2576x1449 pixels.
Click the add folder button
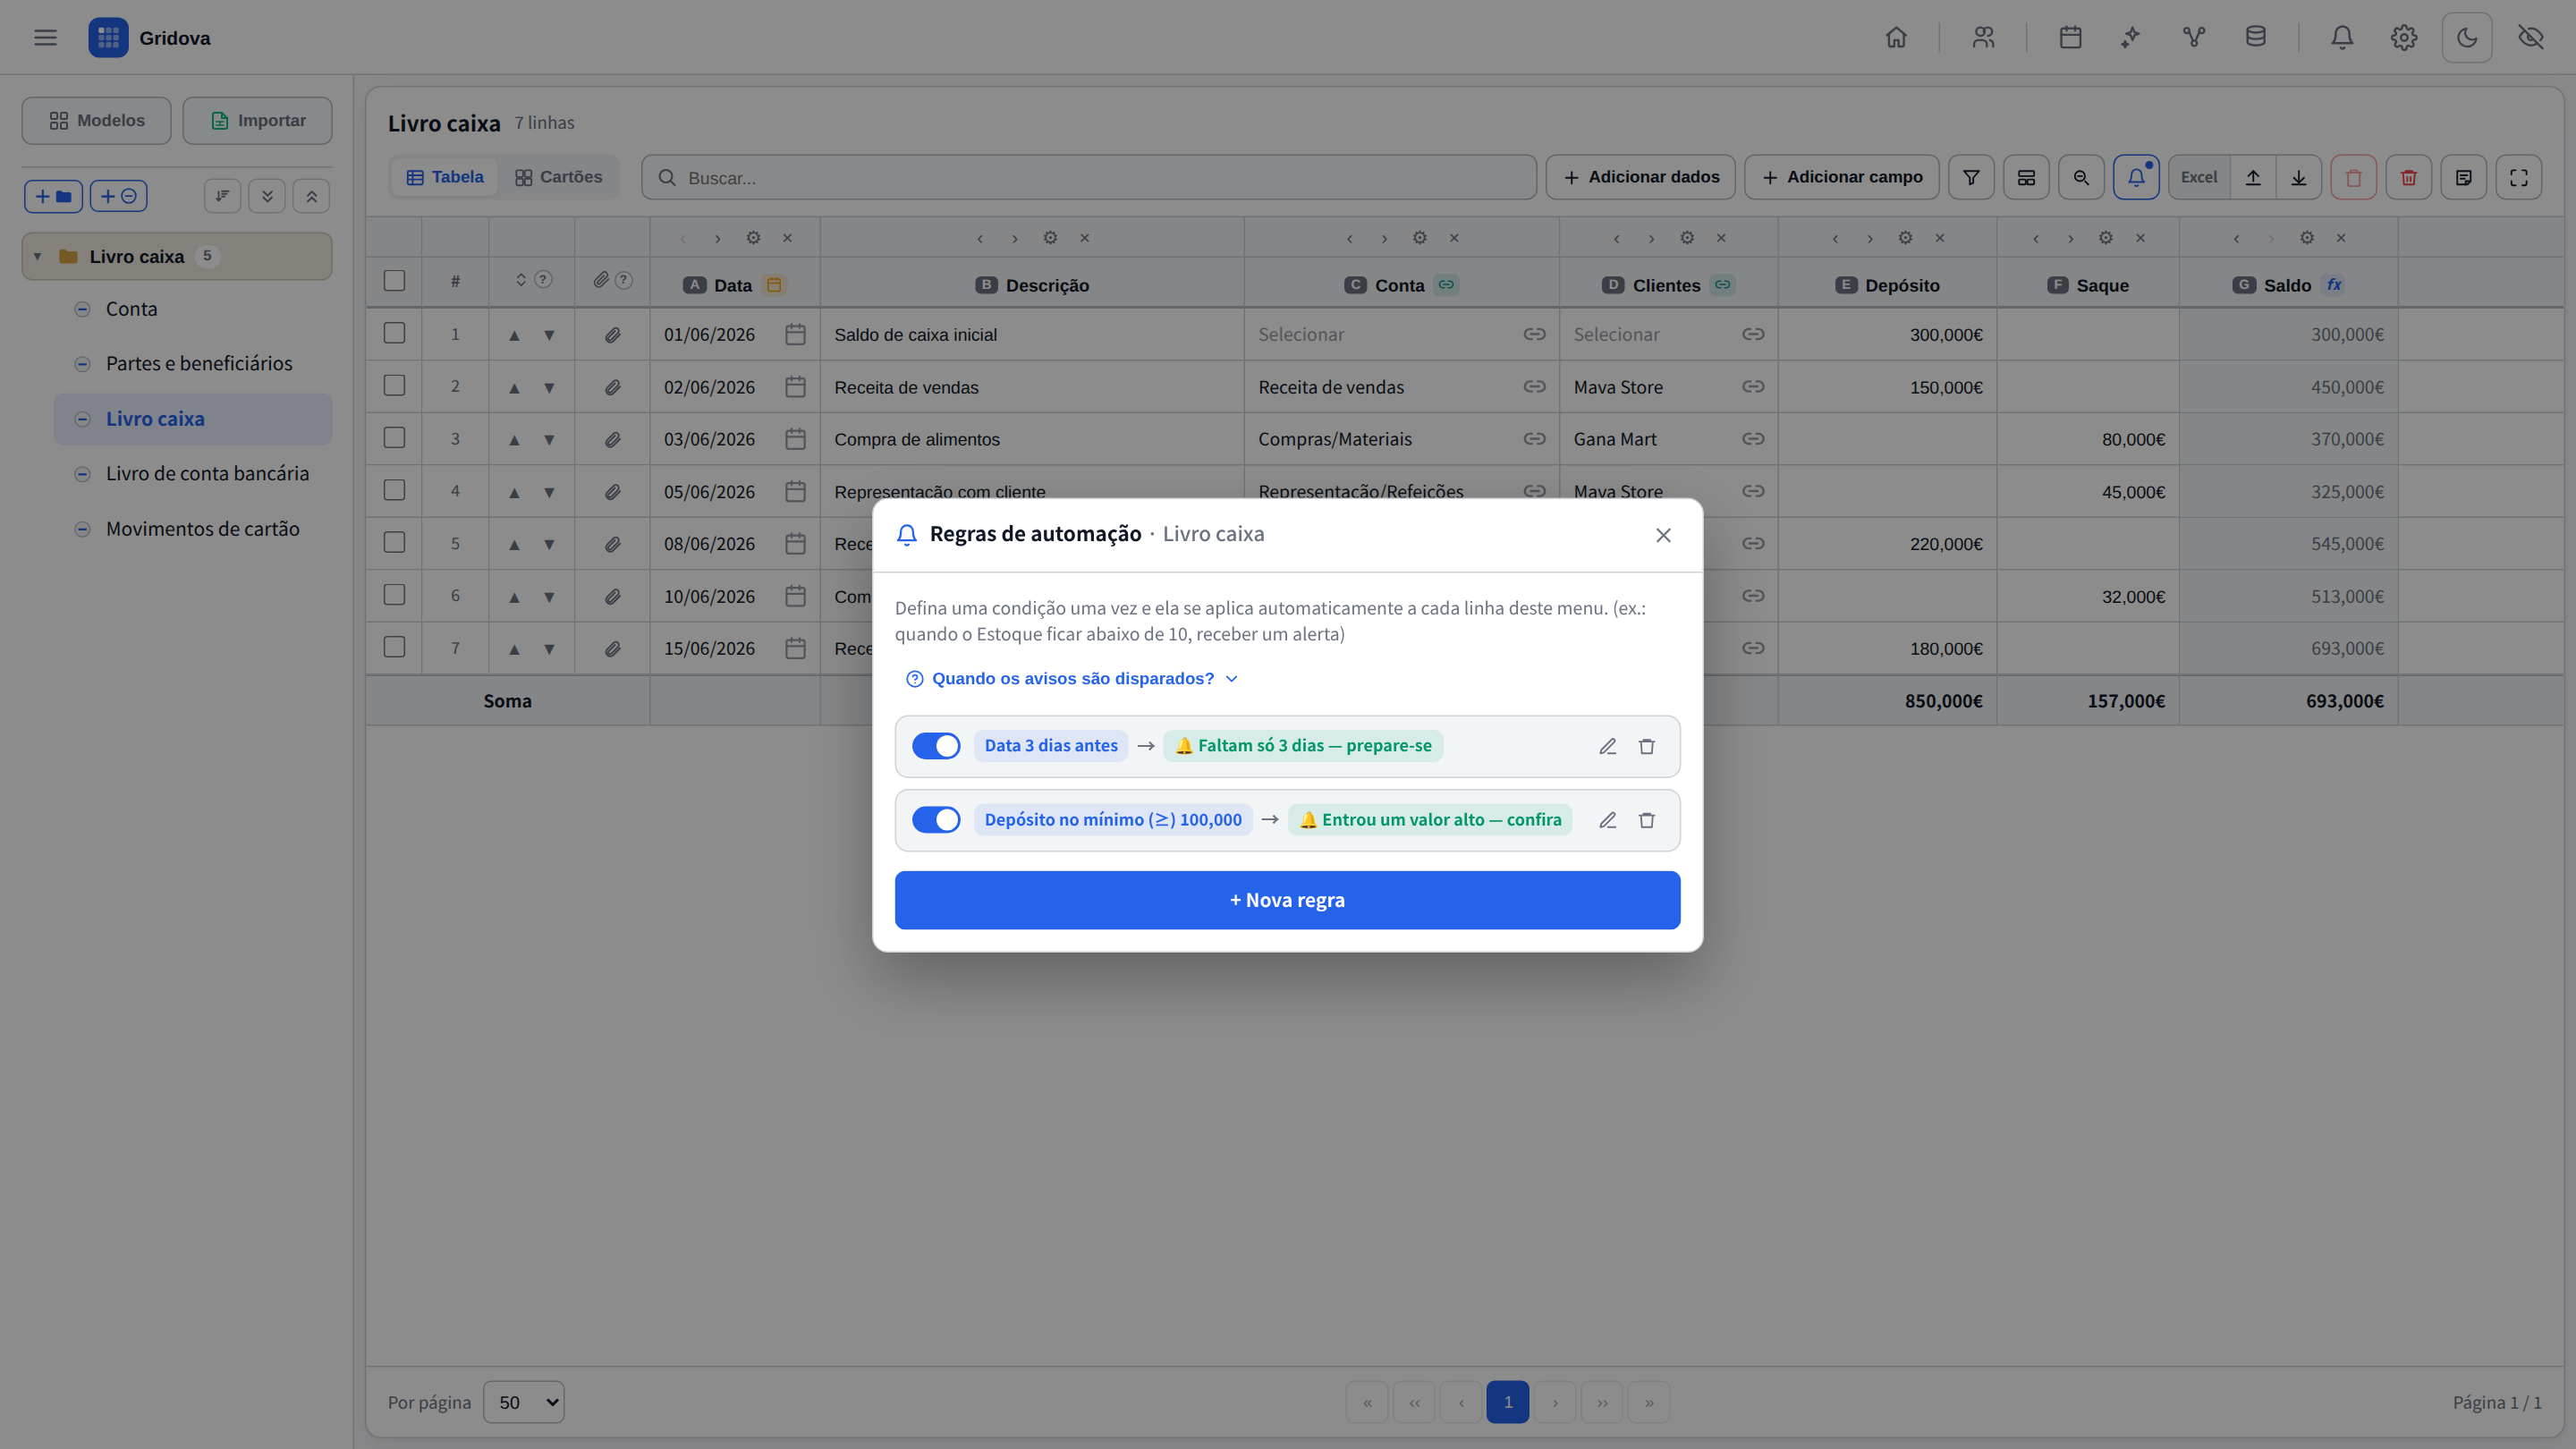coord(53,196)
